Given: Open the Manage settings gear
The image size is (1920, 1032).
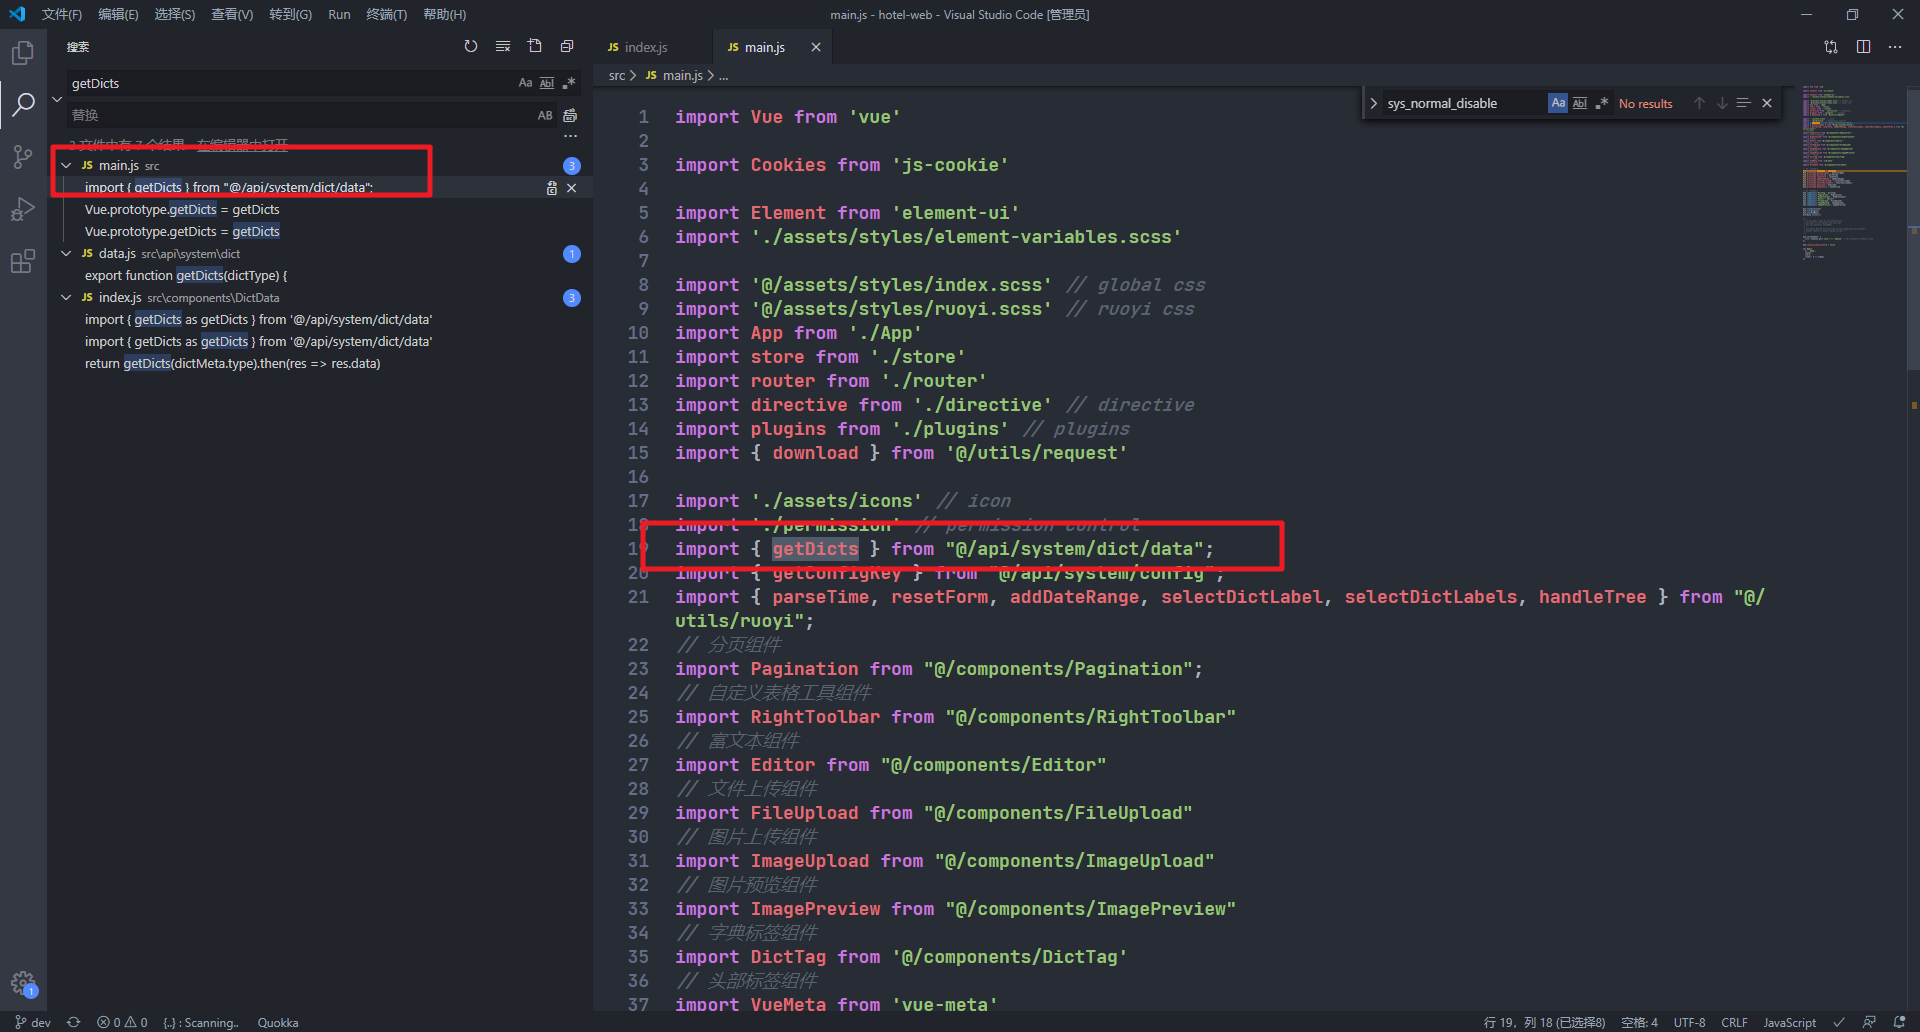Looking at the screenshot, I should pos(24,983).
